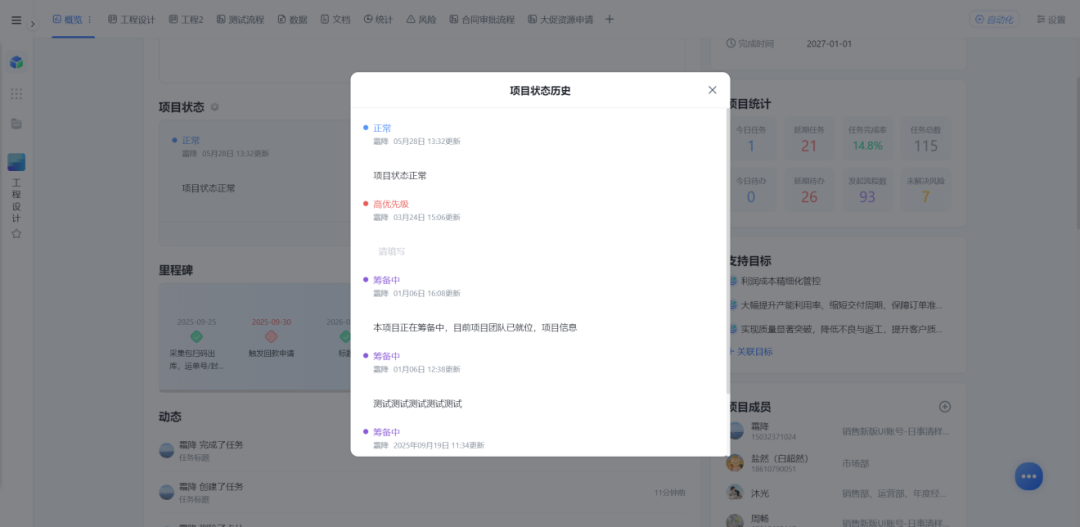The image size is (1080, 527).
Task: Switch to the 工程设计 tab
Action: 132,19
